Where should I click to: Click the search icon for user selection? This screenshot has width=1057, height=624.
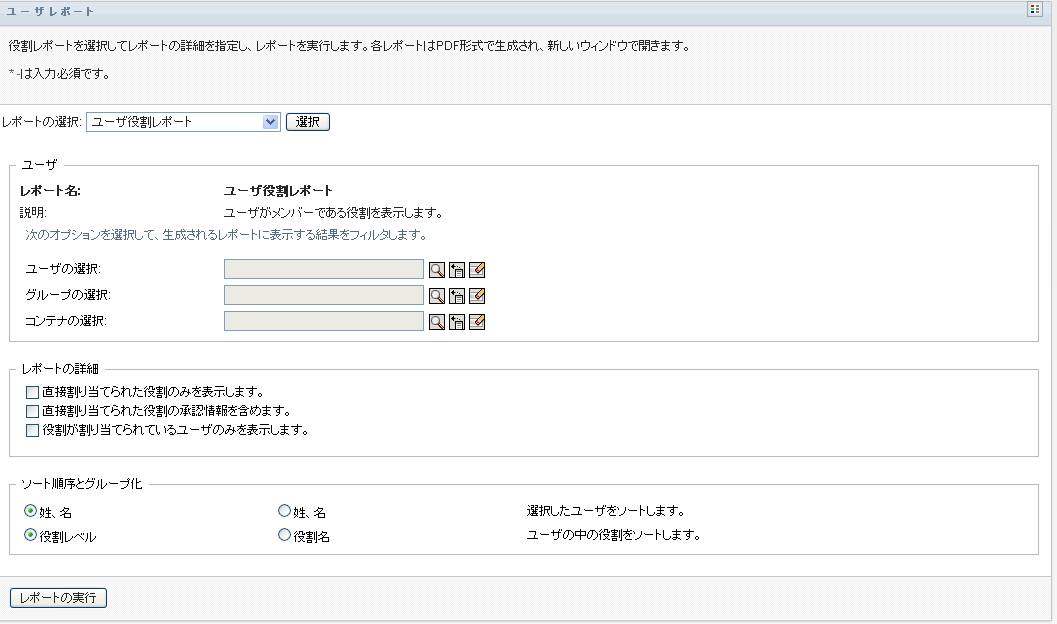click(436, 269)
